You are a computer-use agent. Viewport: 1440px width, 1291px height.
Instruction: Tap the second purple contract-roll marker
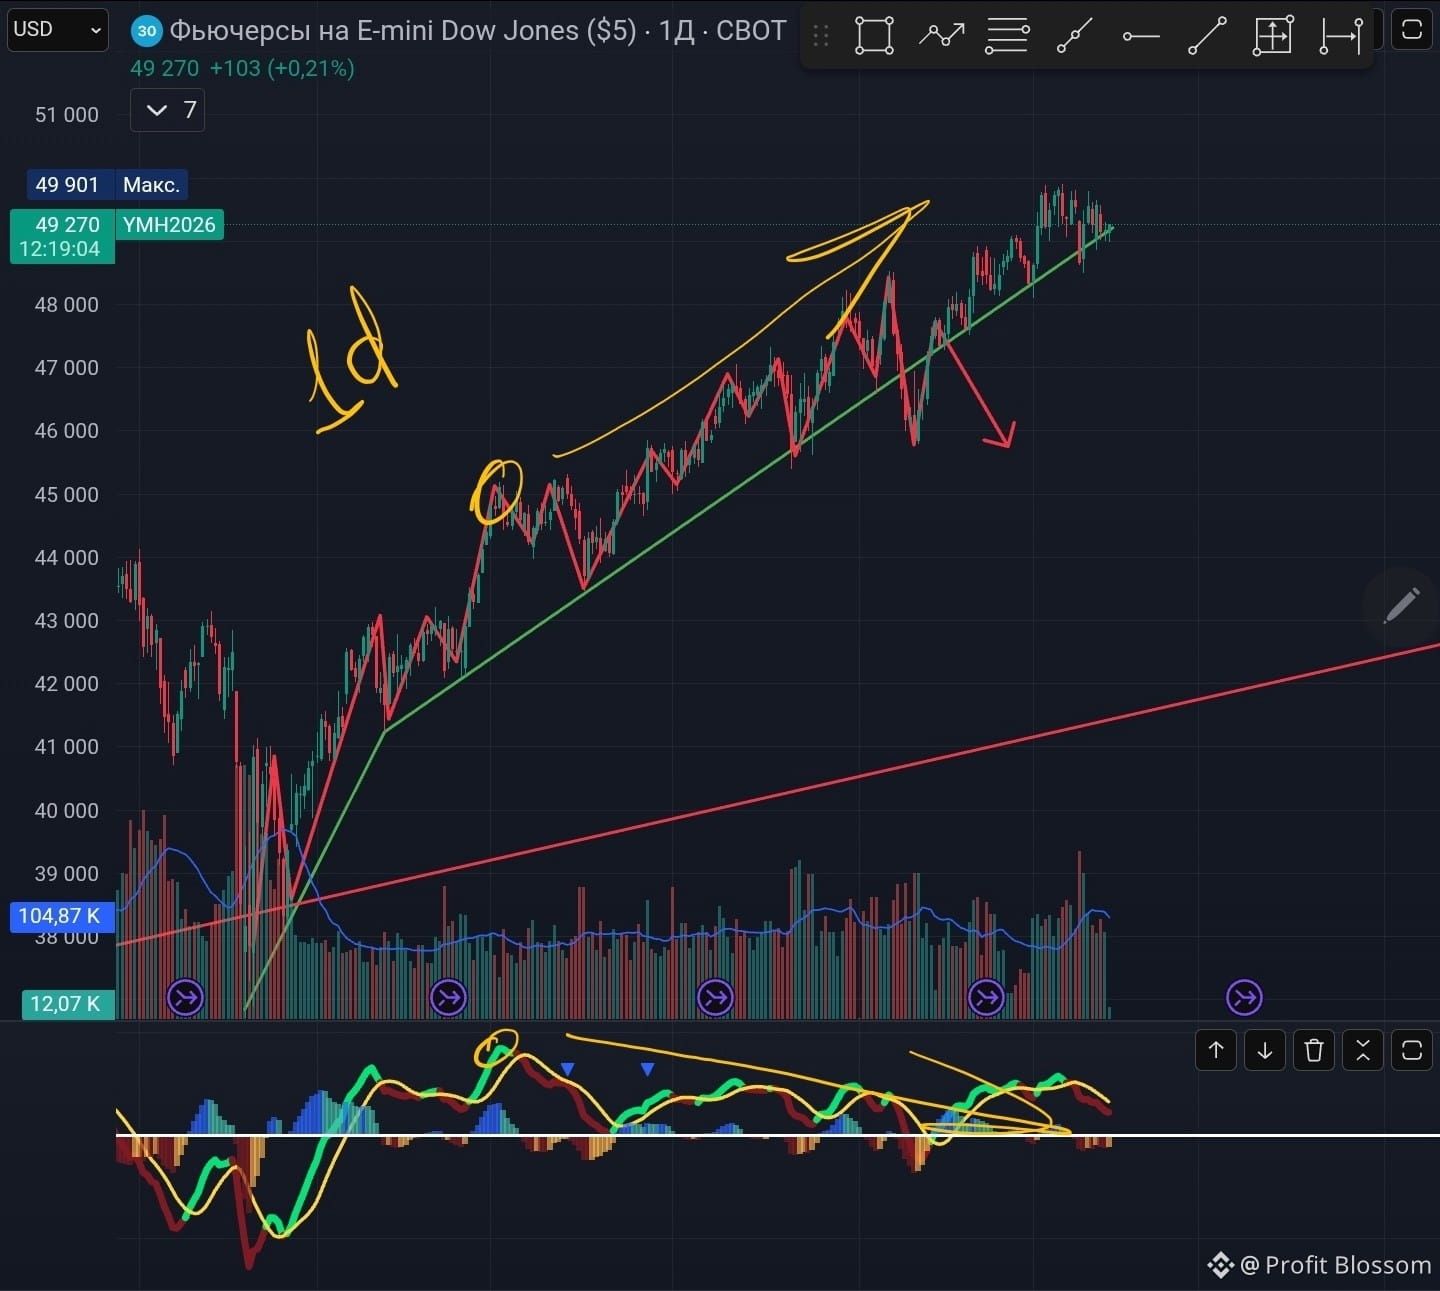[x=448, y=997]
